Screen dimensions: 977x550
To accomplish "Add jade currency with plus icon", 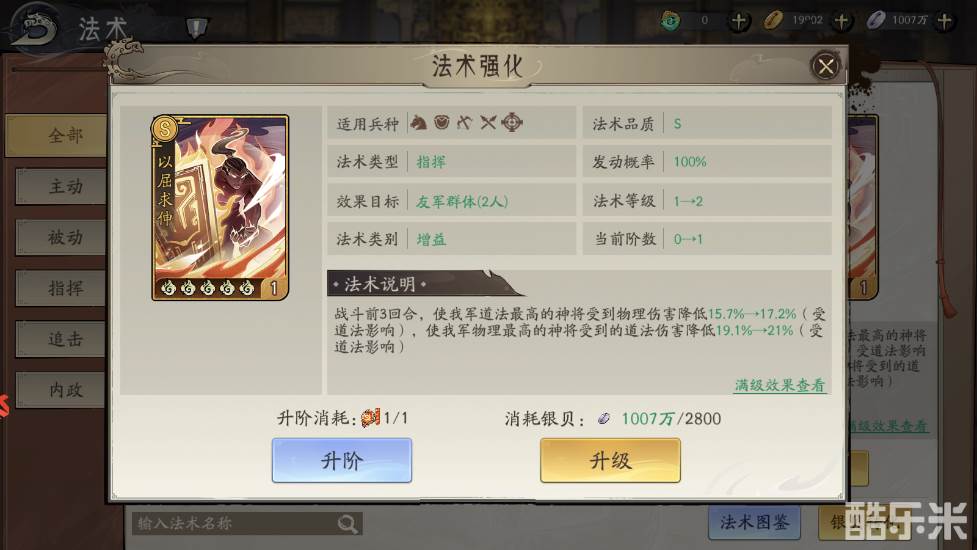I will (x=739, y=21).
